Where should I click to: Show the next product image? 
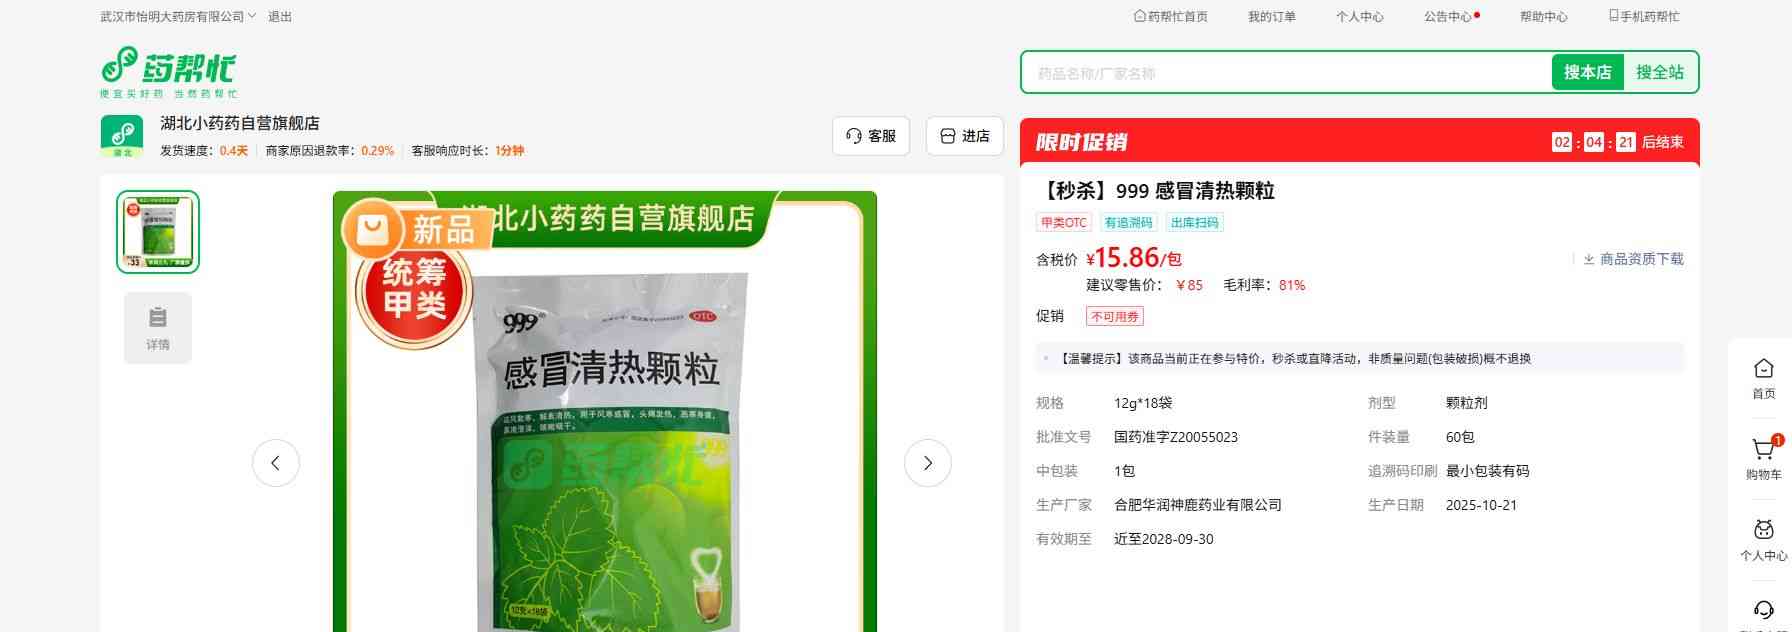(x=927, y=463)
